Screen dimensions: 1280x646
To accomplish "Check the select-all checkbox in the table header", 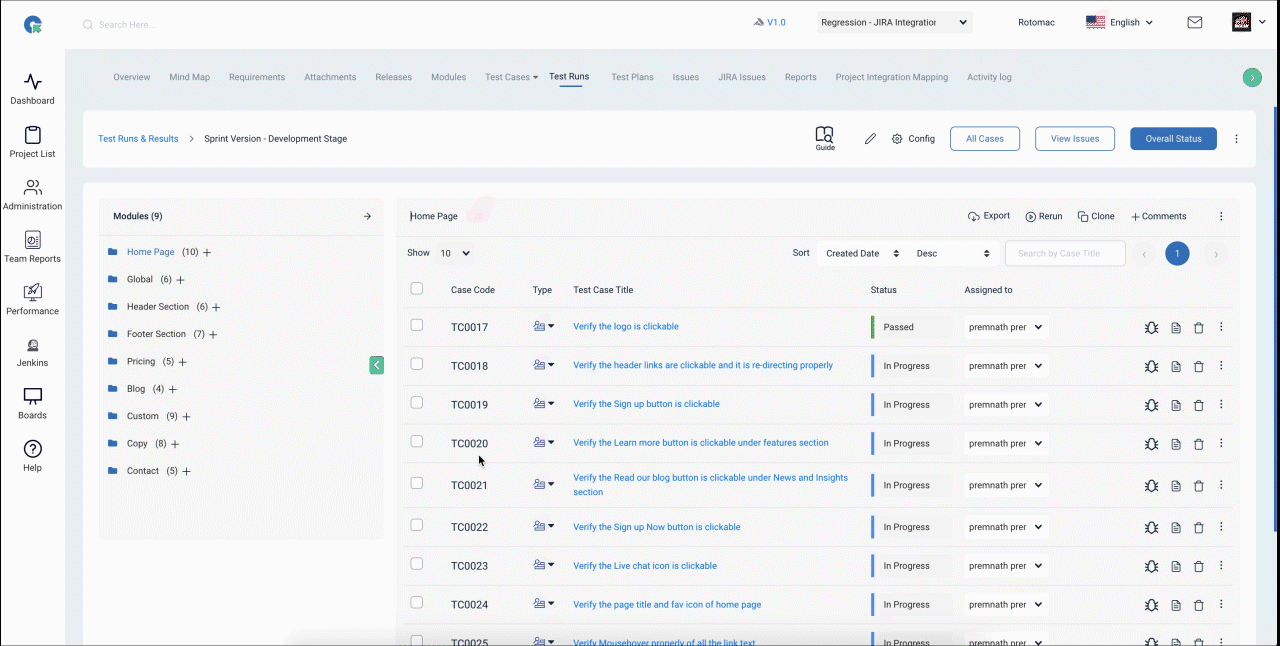I will tap(417, 289).
